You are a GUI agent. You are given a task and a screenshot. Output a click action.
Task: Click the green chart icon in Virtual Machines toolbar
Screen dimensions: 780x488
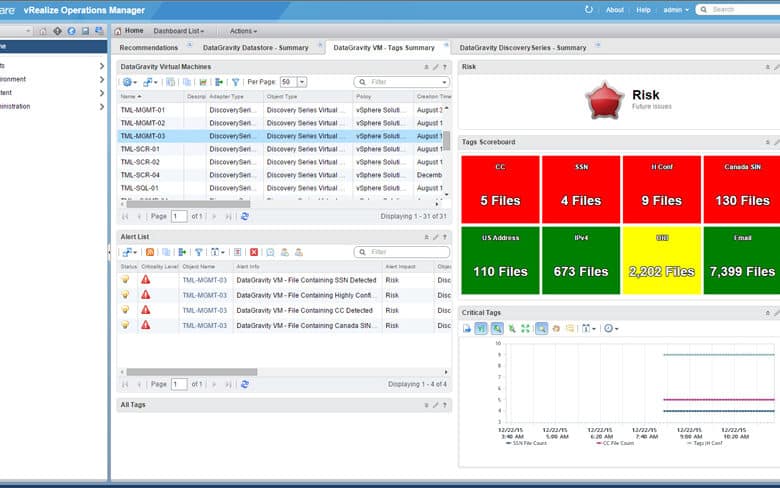(203, 82)
